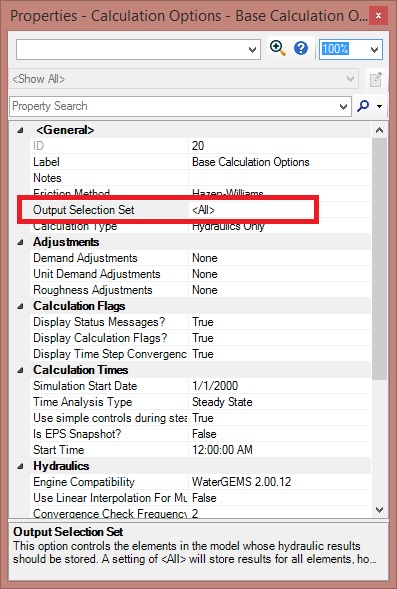The width and height of the screenshot is (397, 589).
Task: Click True value for Display Status Messages
Action: [x=203, y=322]
